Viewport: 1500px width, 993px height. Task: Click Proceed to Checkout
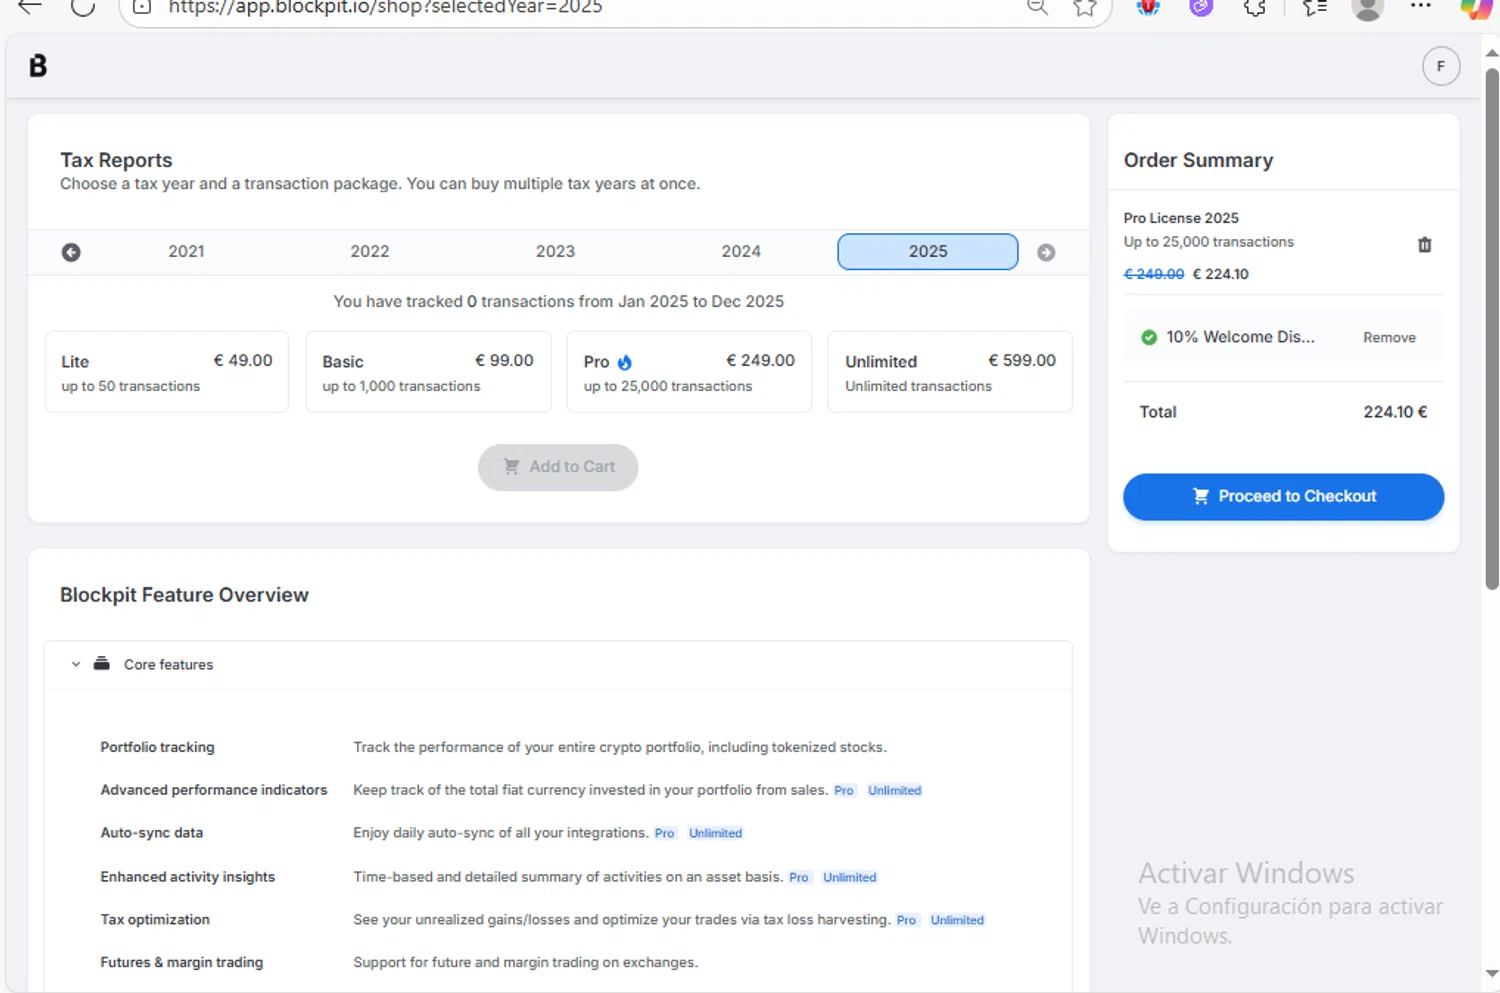1283,497
